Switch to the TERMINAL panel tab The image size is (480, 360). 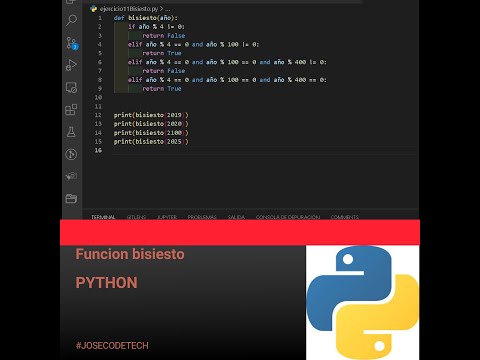tap(103, 217)
